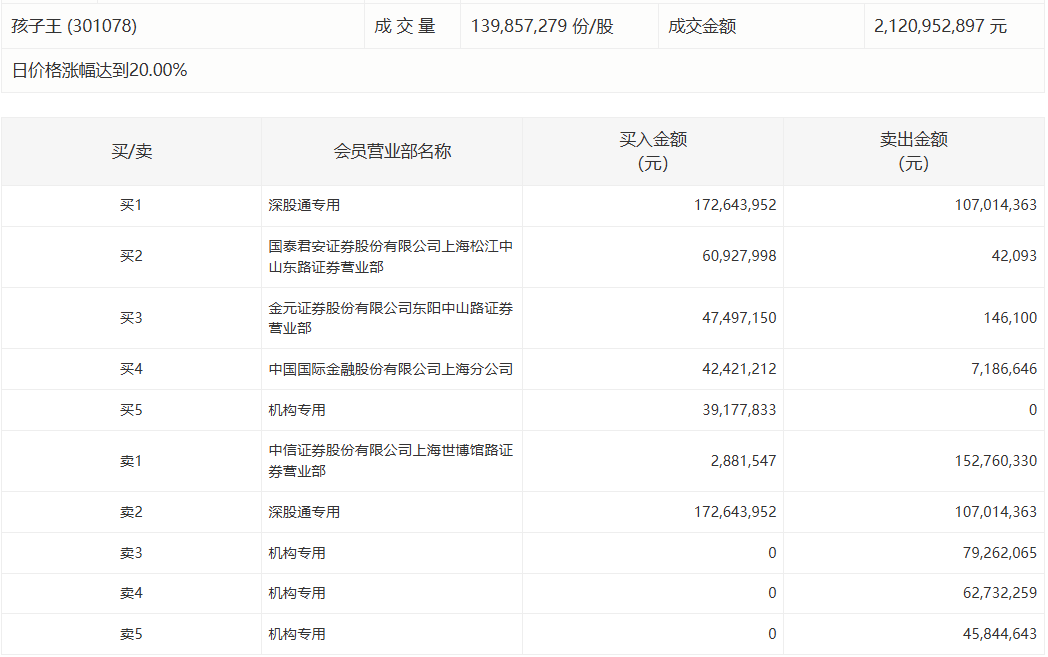Click the 会员营业部名称 column header
Image resolution: width=1048 pixels, height=657 pixels.
point(392,152)
